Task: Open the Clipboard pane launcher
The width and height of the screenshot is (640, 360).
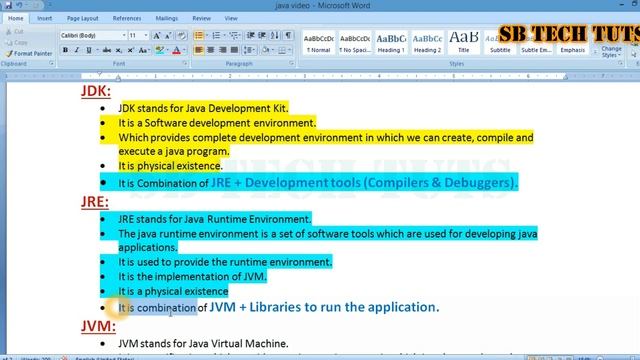Action: [x=52, y=64]
